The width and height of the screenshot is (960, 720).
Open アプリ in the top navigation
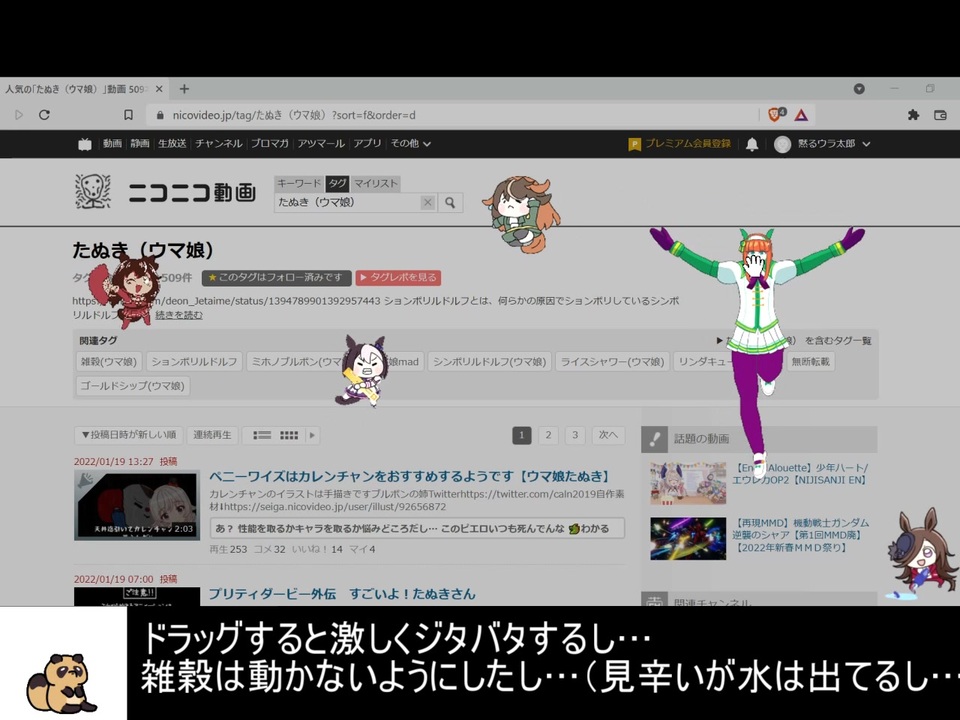click(367, 144)
